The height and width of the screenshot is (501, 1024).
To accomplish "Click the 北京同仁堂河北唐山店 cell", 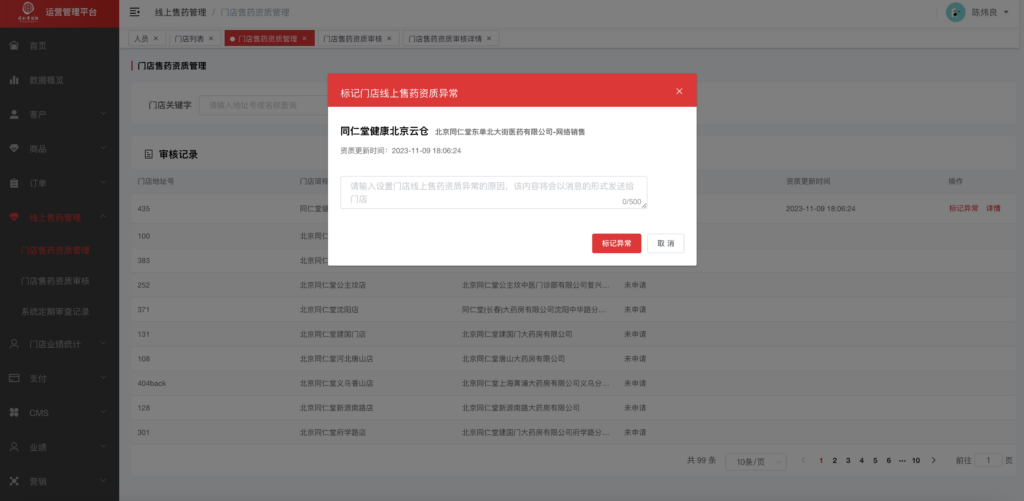I will (337, 359).
